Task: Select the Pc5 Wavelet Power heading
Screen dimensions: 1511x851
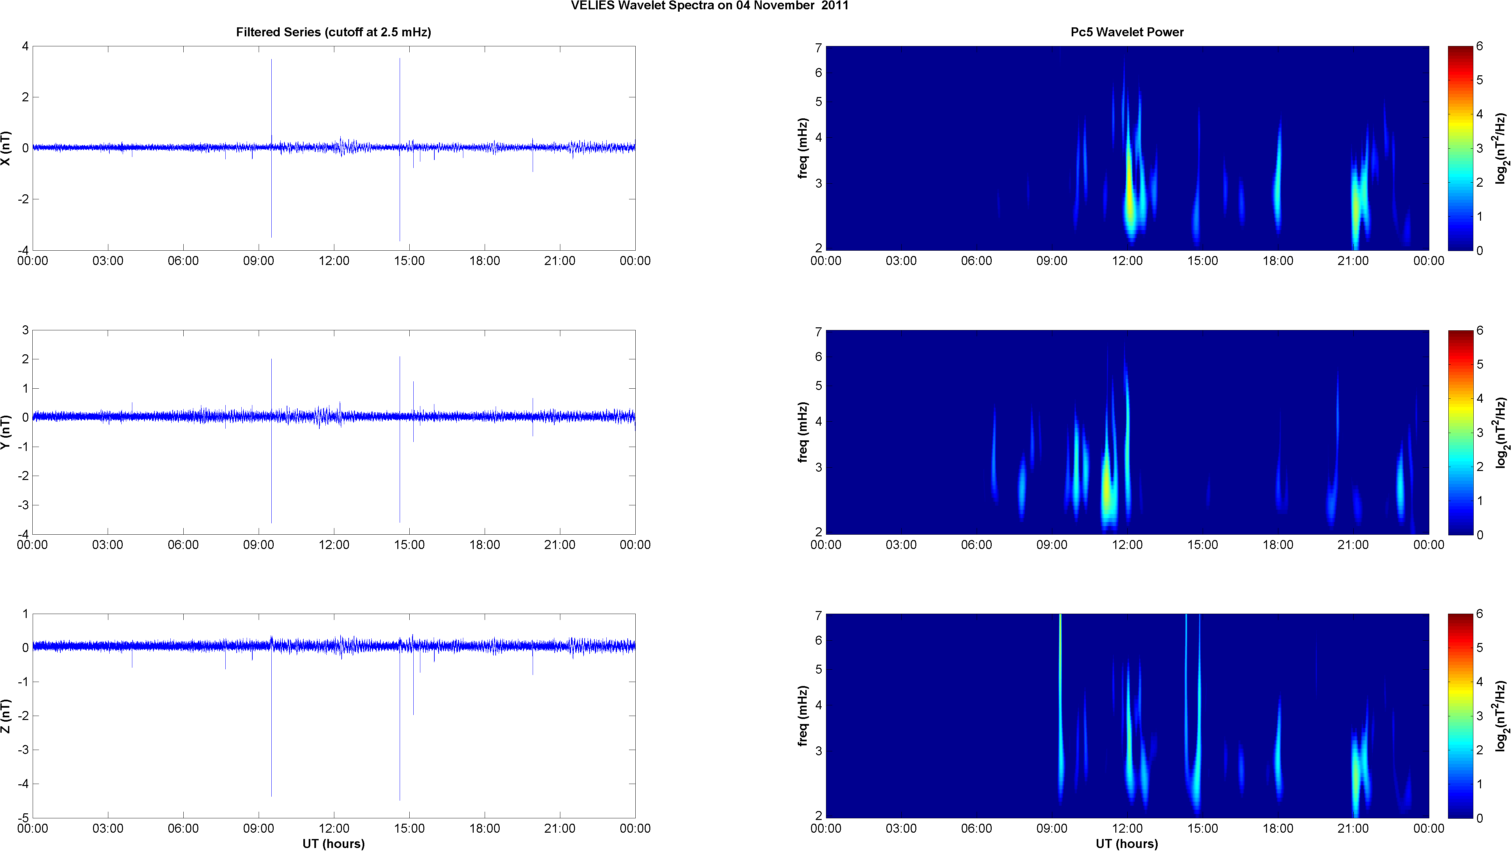Action: (x=1127, y=32)
